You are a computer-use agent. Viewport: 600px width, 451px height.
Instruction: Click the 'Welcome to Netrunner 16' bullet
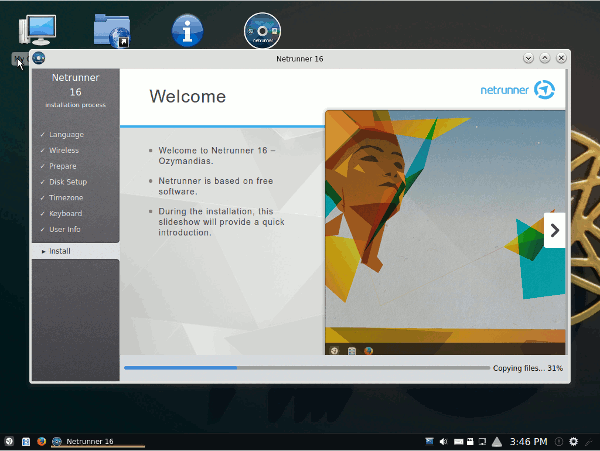click(217, 156)
